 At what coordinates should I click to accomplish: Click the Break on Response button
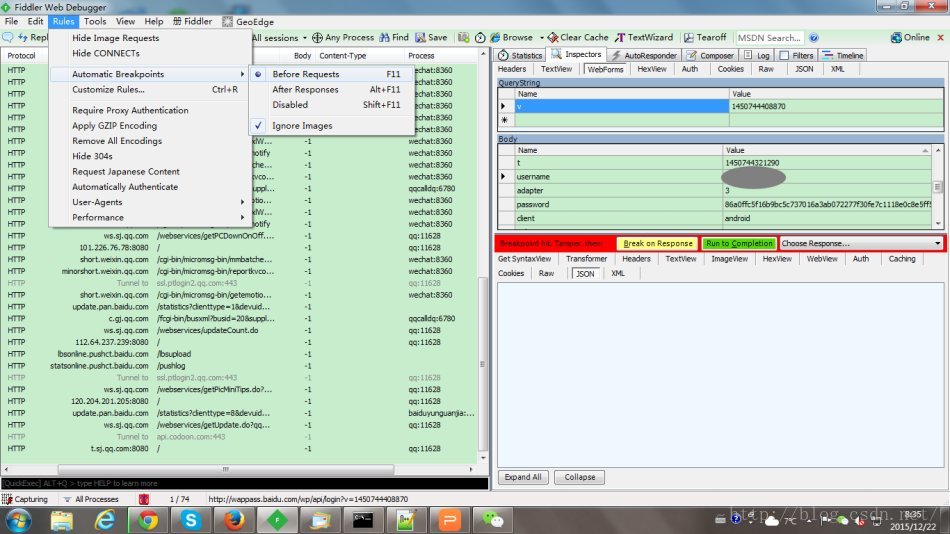coord(657,243)
